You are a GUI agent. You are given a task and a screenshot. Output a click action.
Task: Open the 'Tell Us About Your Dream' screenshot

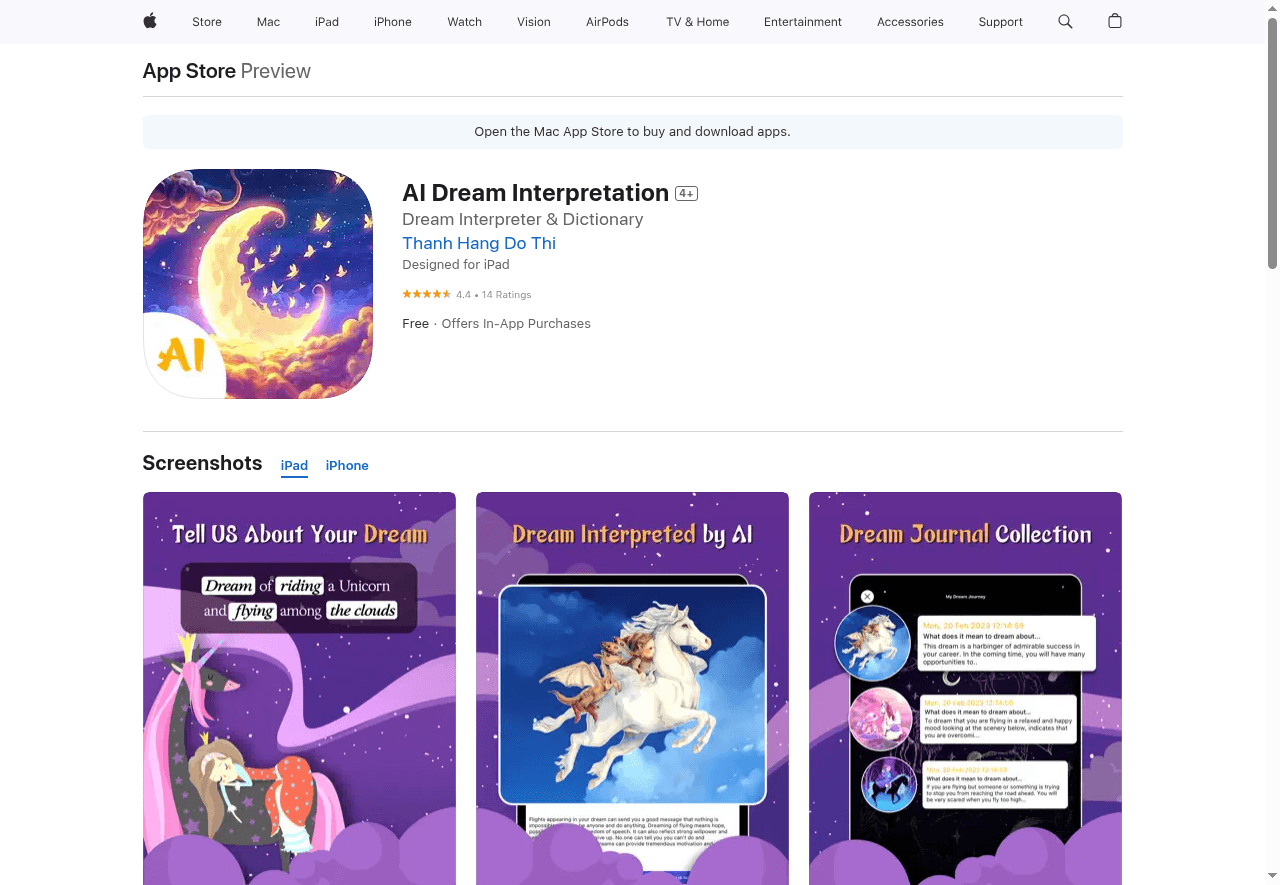299,688
